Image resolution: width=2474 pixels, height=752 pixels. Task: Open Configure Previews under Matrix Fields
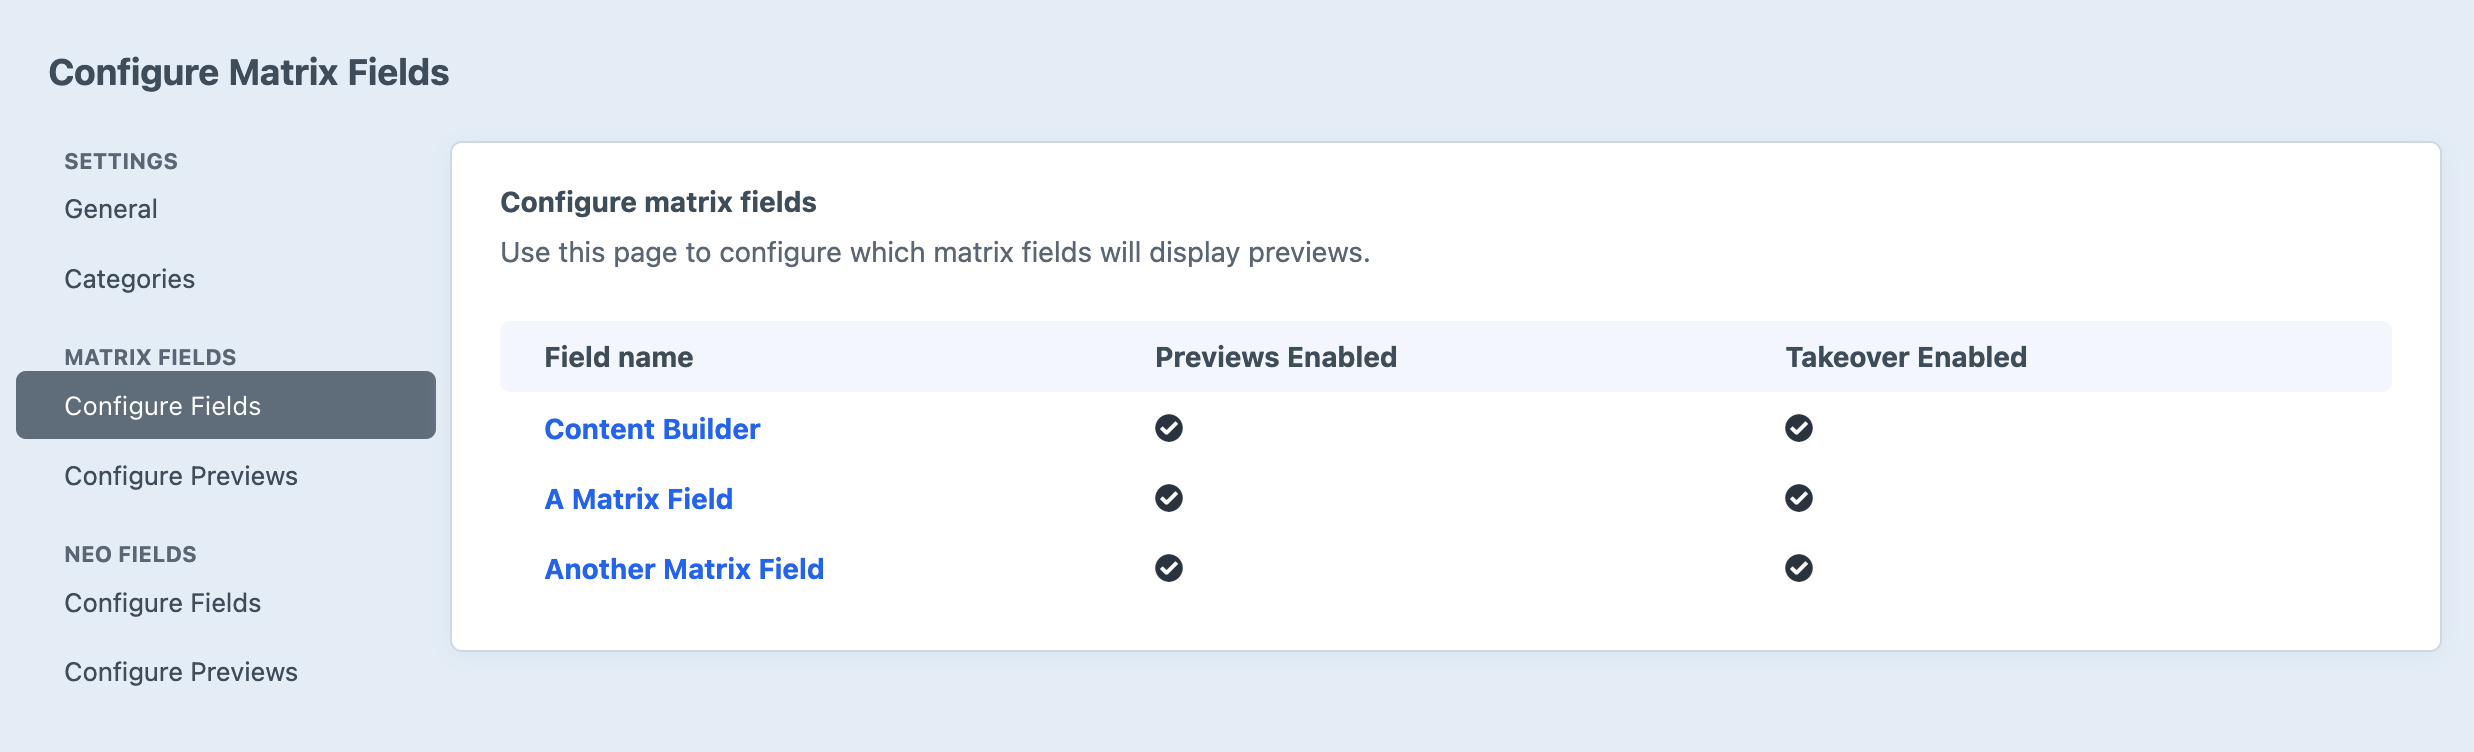coord(181,476)
